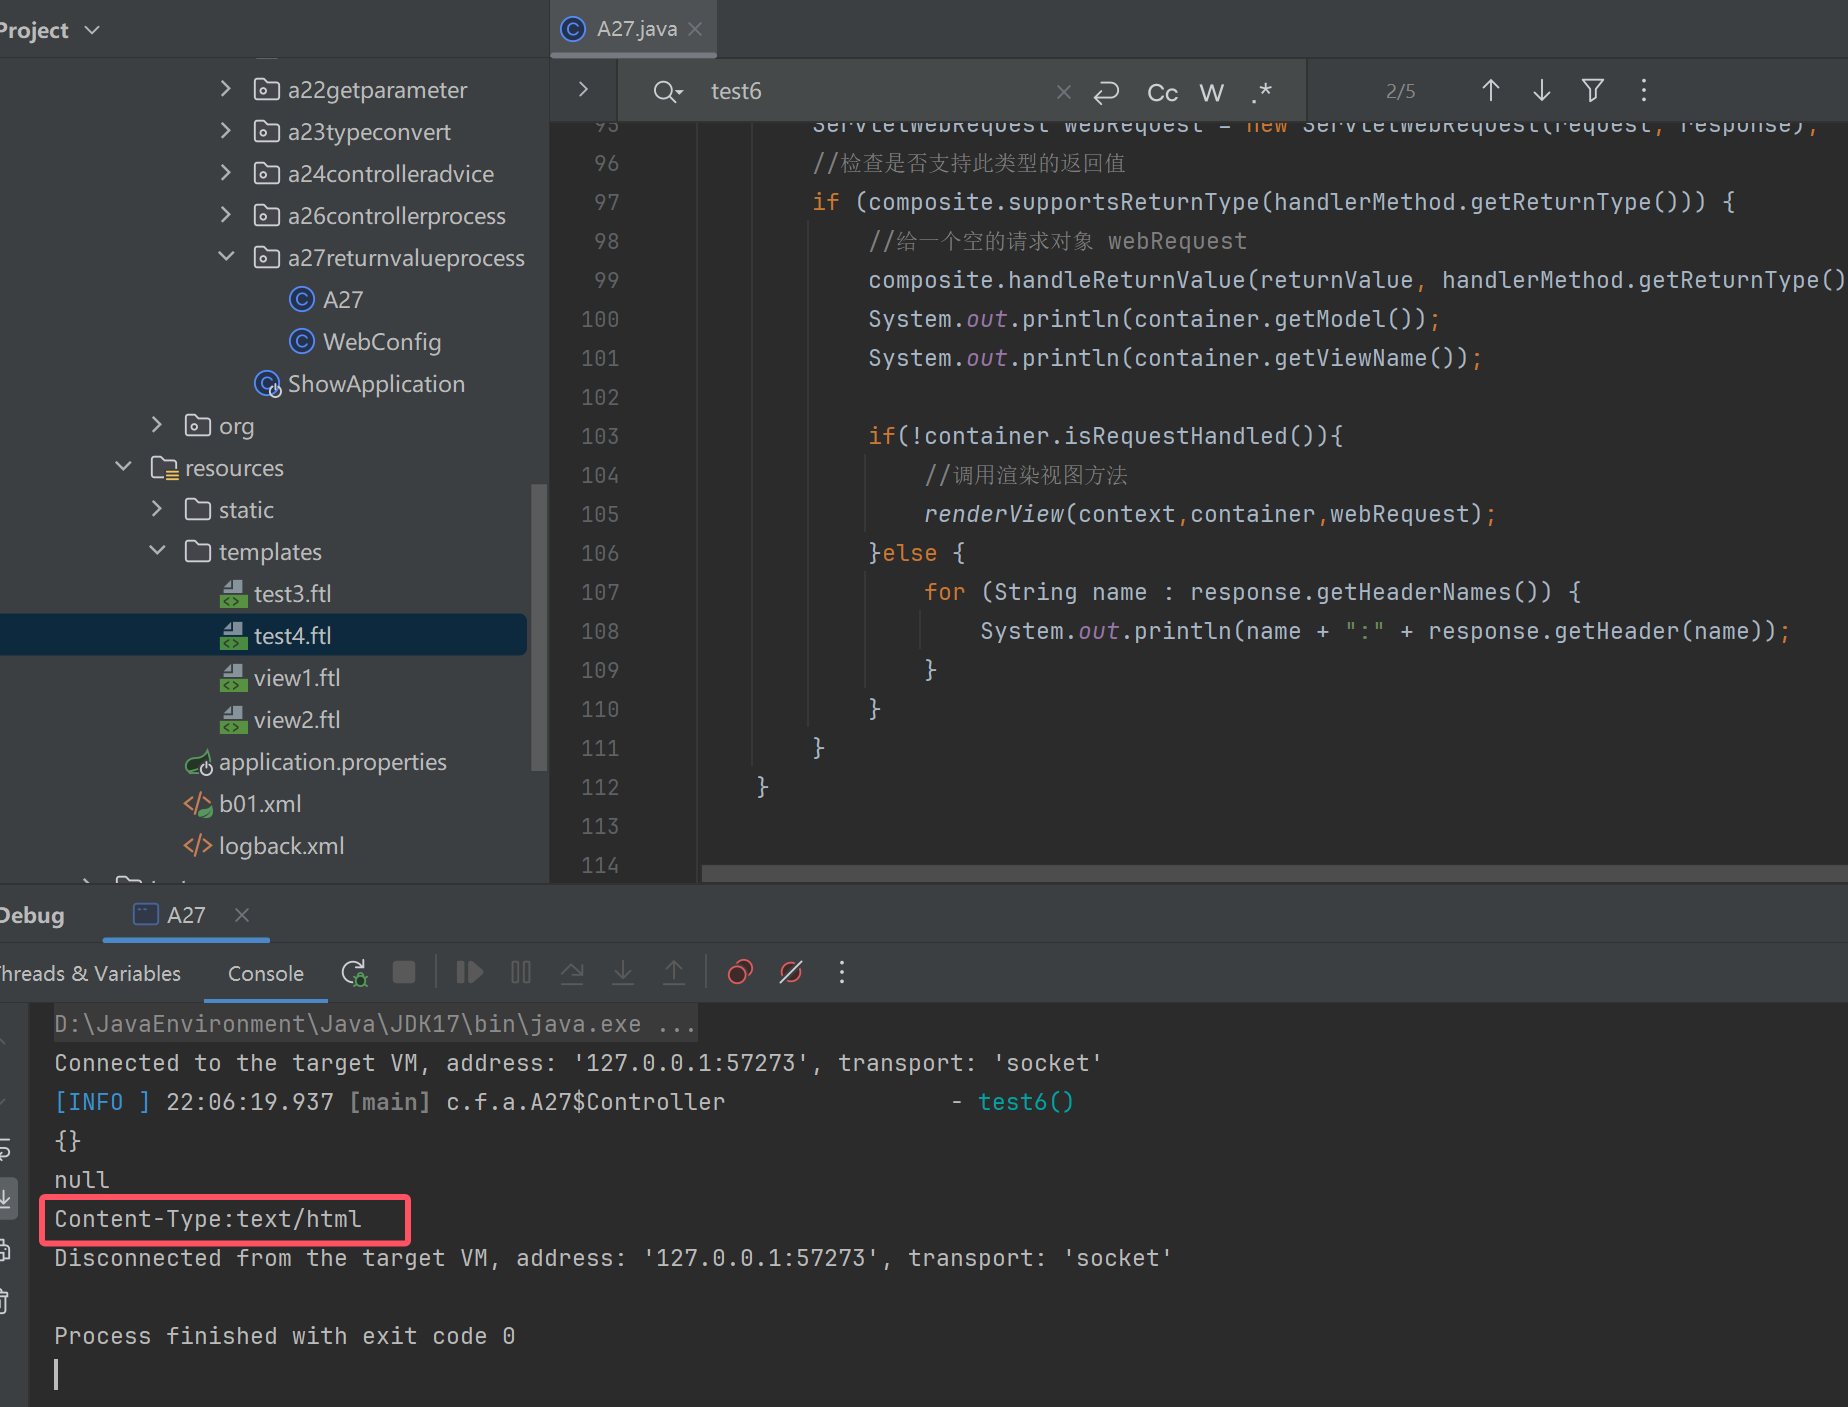Clear the test6 search text
Viewport: 1848px width, 1407px height.
(1064, 92)
